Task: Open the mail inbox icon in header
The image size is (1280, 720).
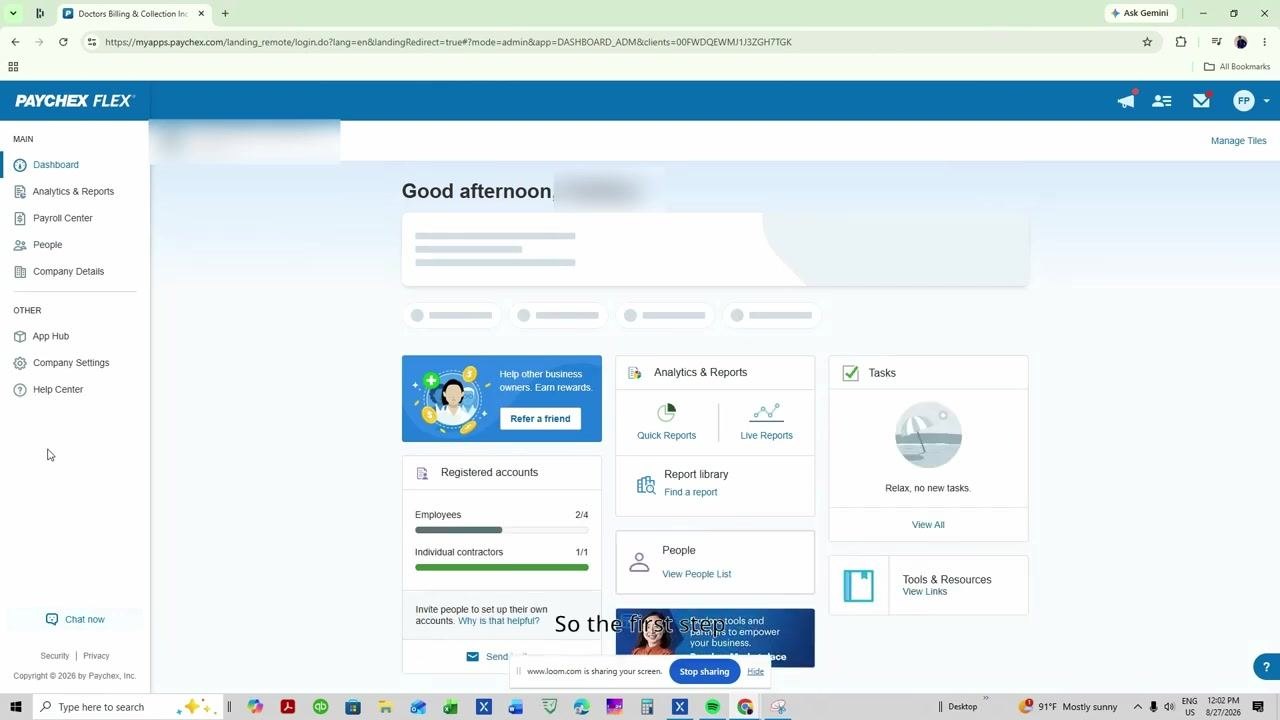Action: (1201, 100)
